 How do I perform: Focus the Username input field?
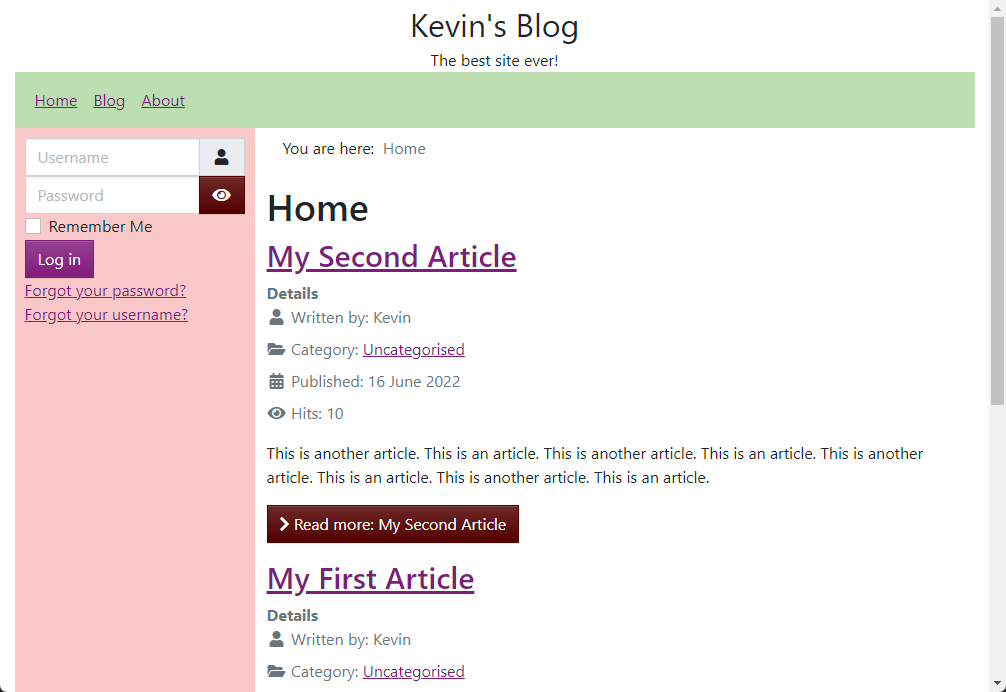(x=112, y=157)
